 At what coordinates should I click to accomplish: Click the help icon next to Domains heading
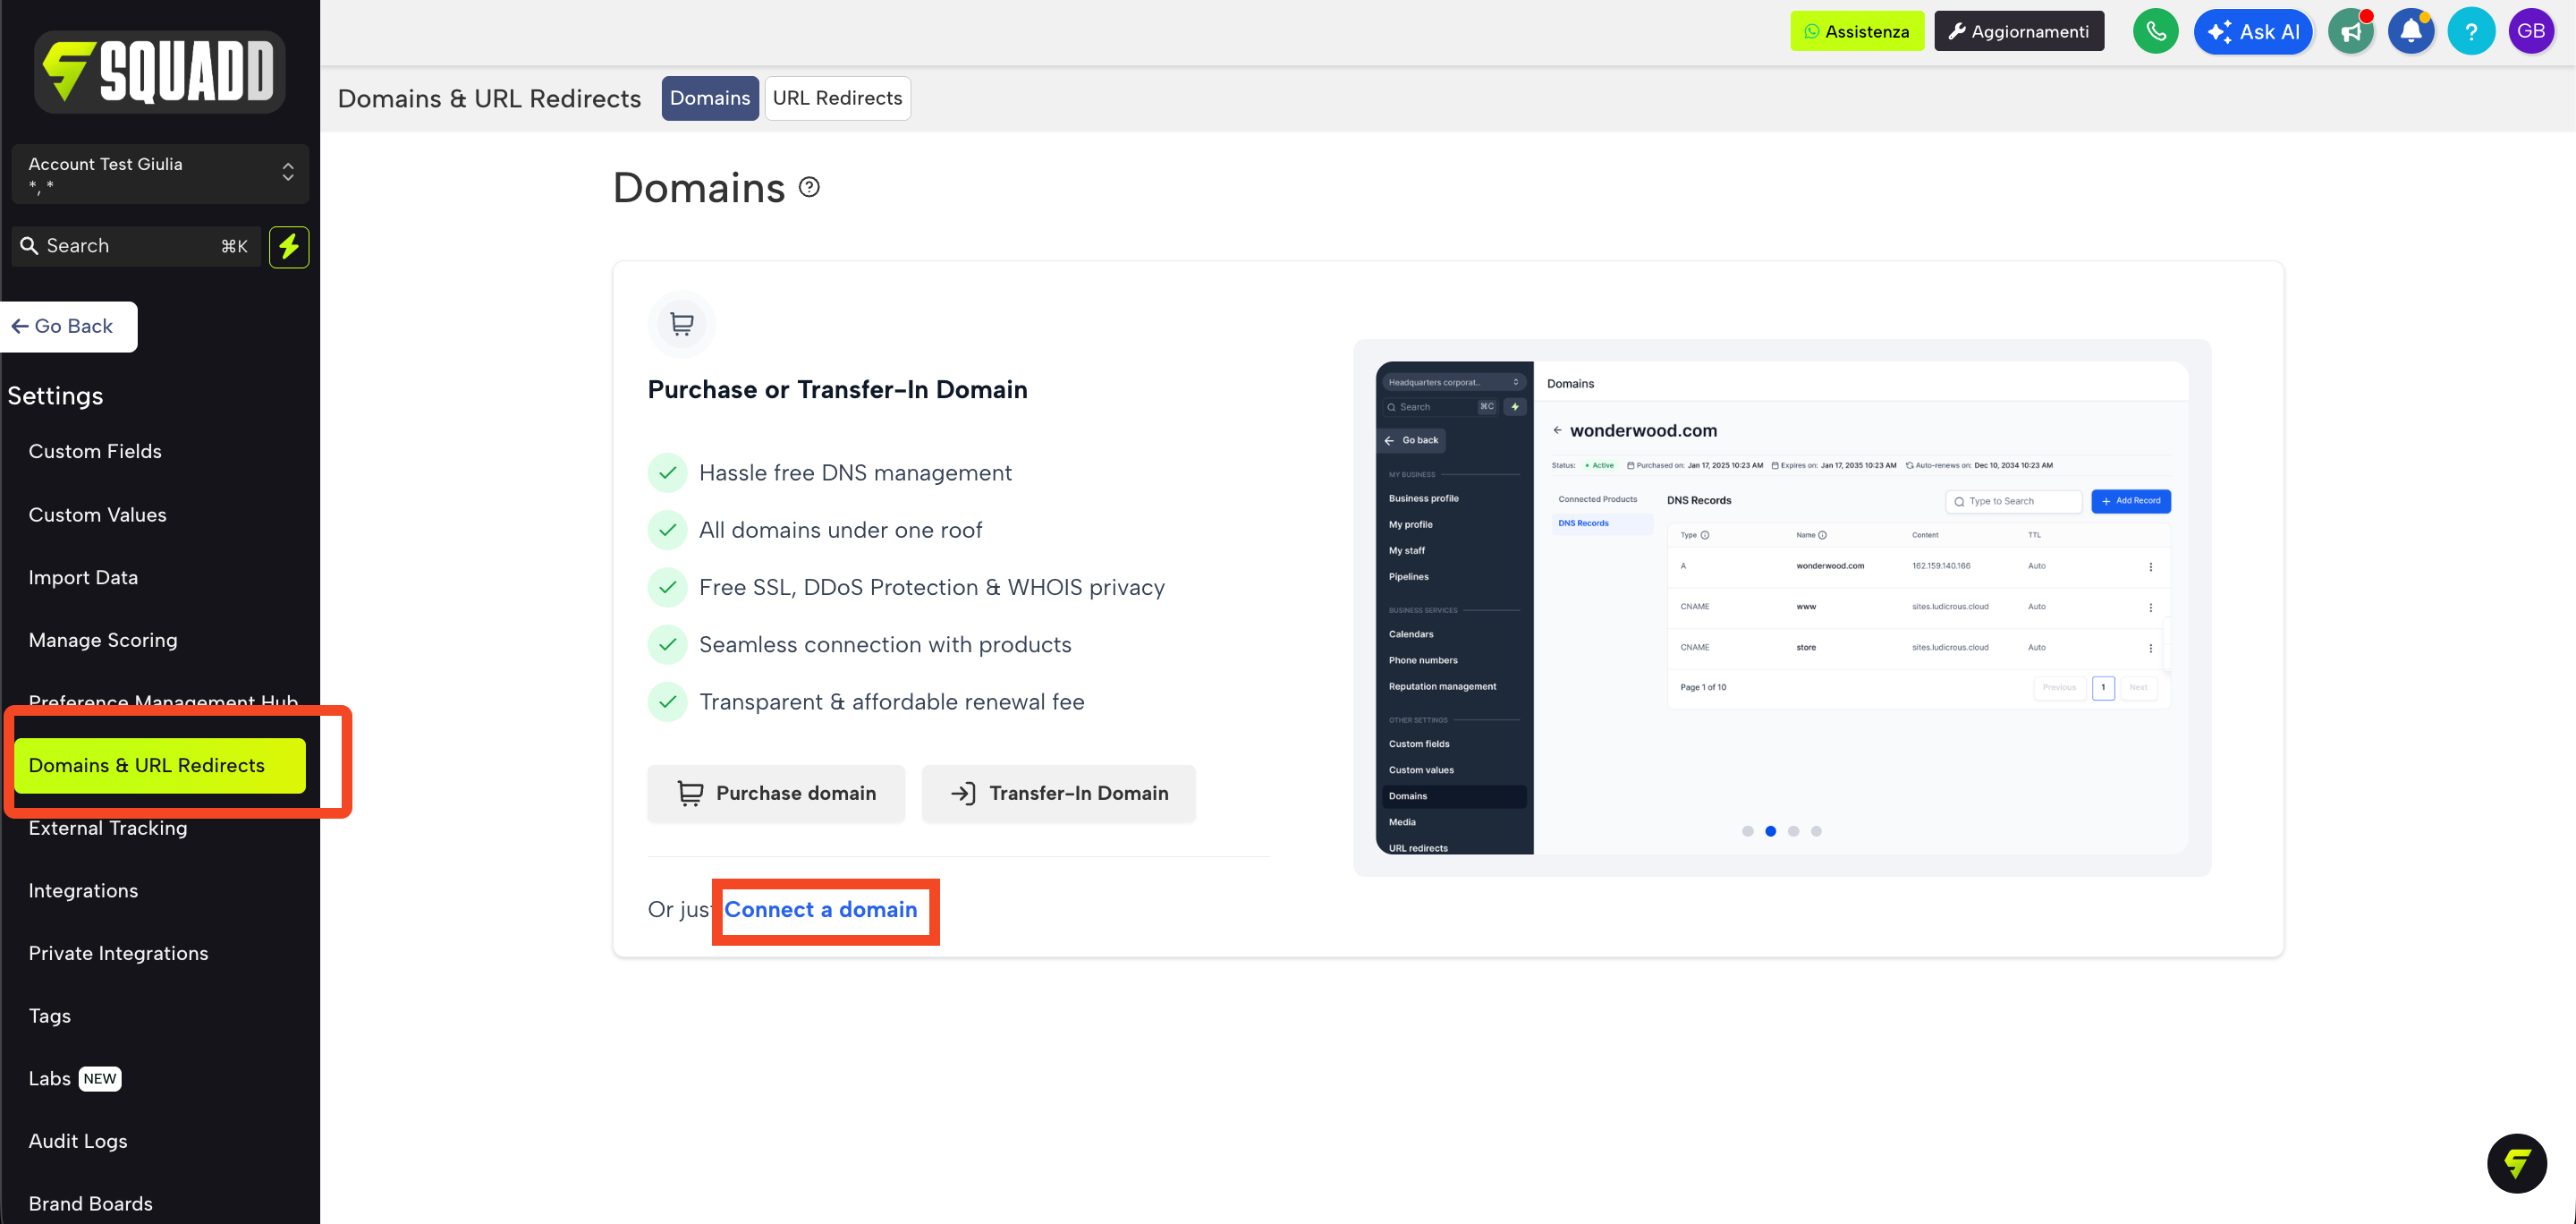[x=809, y=187]
